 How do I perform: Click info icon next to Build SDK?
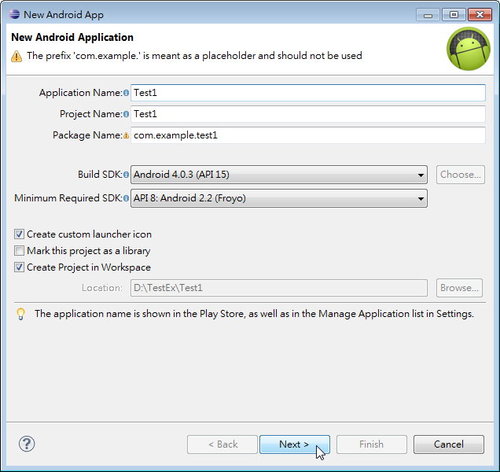pyautogui.click(x=126, y=174)
